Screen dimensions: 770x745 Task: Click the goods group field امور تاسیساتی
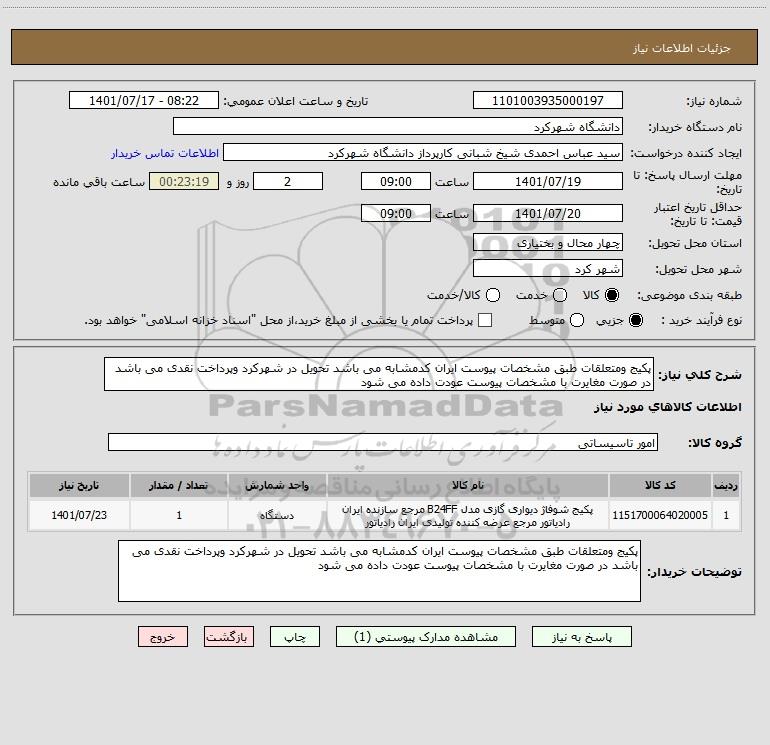tap(383, 442)
